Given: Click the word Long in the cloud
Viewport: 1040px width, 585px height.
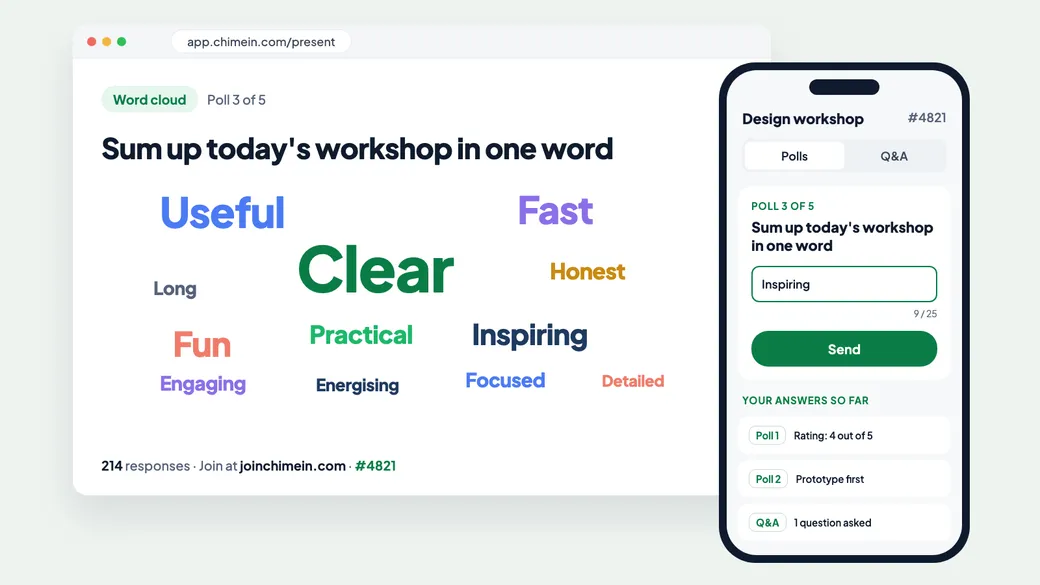Looking at the screenshot, I should pyautogui.click(x=175, y=289).
